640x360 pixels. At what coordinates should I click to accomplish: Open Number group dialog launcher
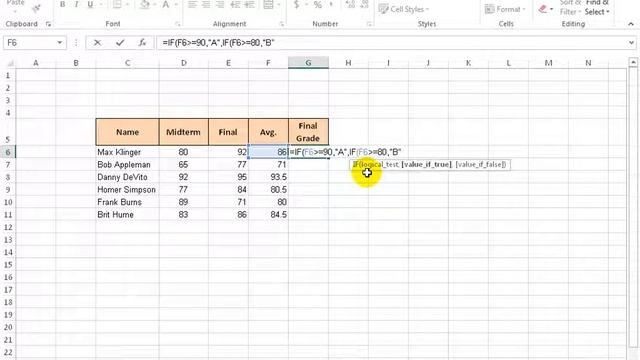coord(369,24)
